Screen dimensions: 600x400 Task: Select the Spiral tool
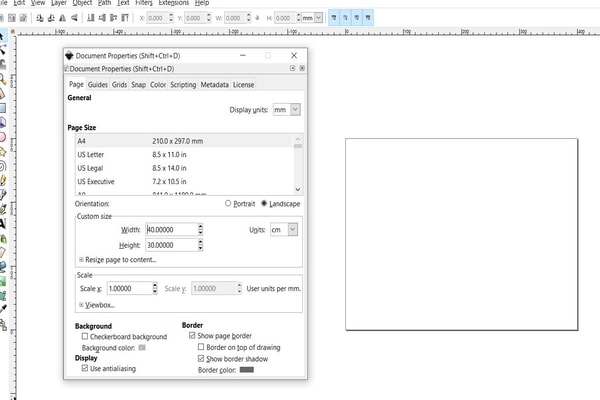pyautogui.click(x=2, y=166)
